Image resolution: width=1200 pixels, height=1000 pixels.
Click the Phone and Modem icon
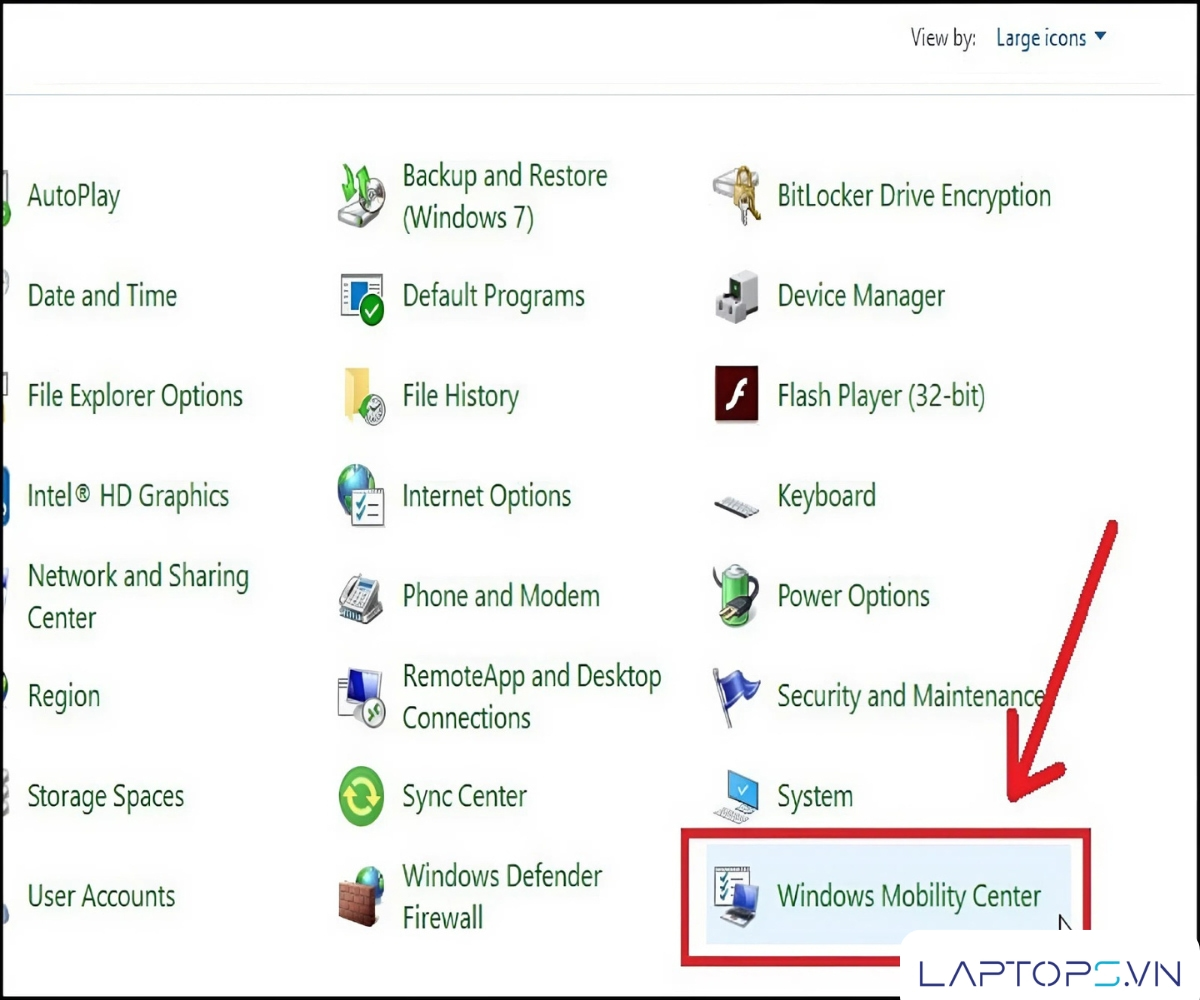point(362,597)
